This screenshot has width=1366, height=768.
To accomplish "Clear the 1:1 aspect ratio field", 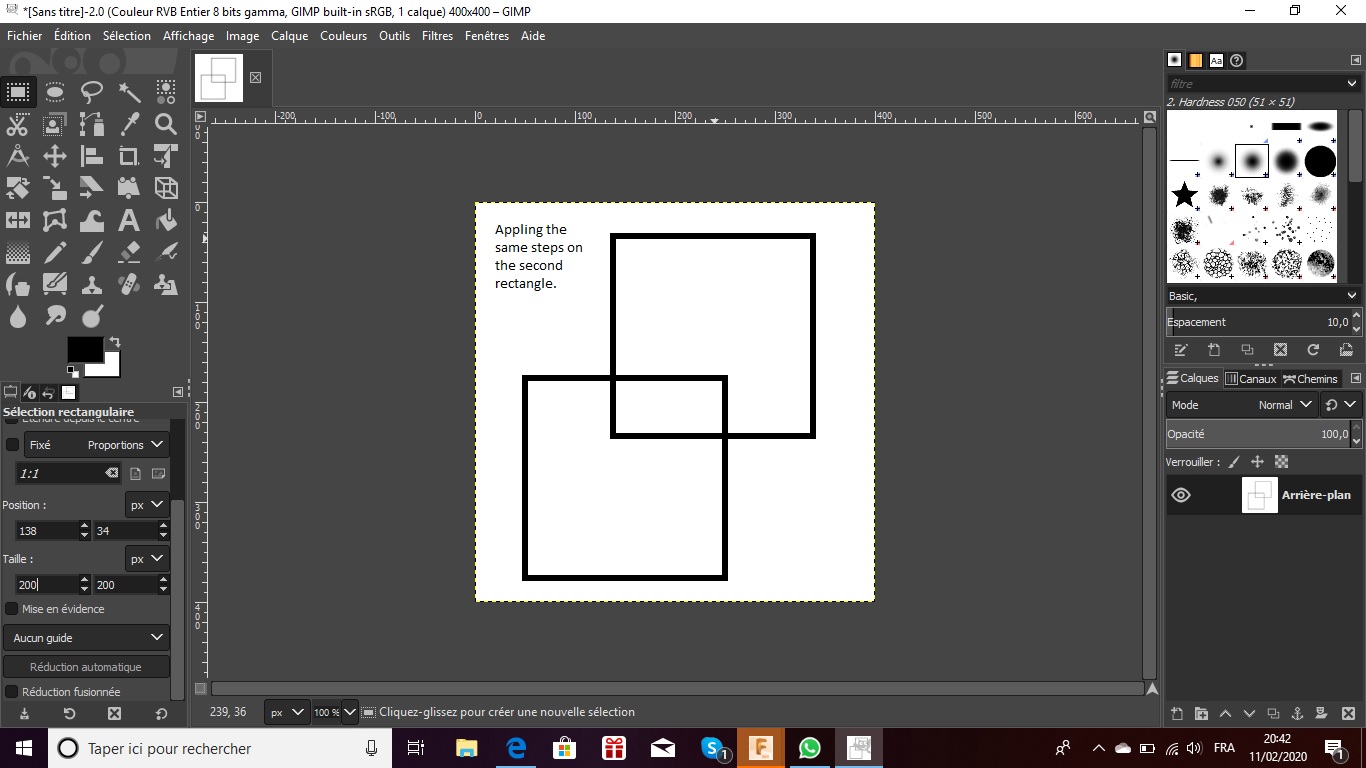I will pos(111,473).
